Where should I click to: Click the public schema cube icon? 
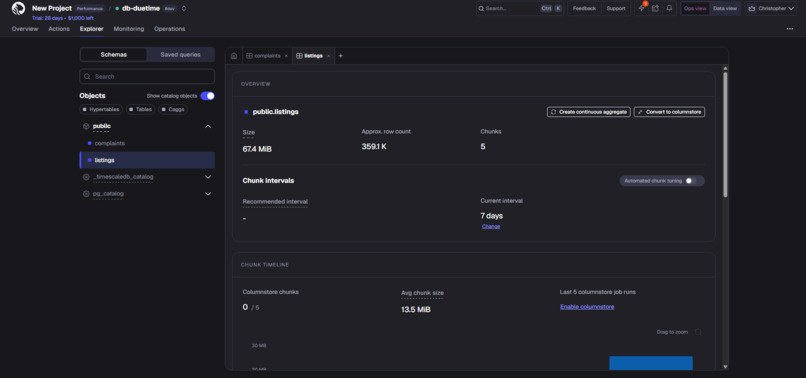coord(86,127)
